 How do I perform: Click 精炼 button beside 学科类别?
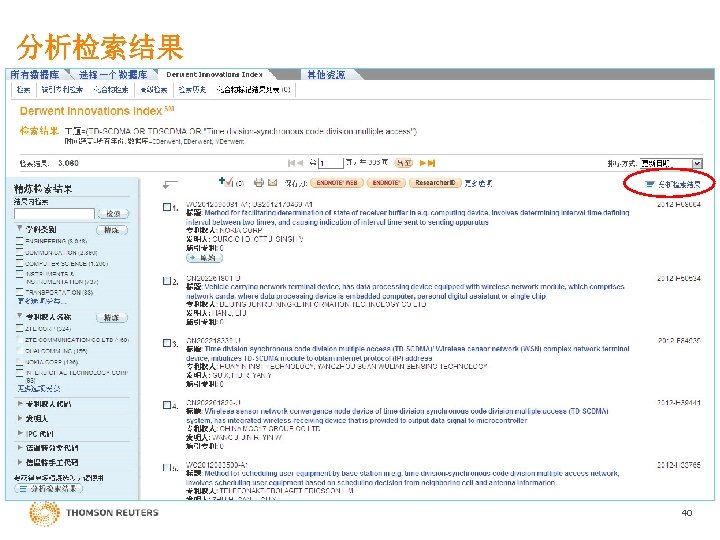click(112, 230)
